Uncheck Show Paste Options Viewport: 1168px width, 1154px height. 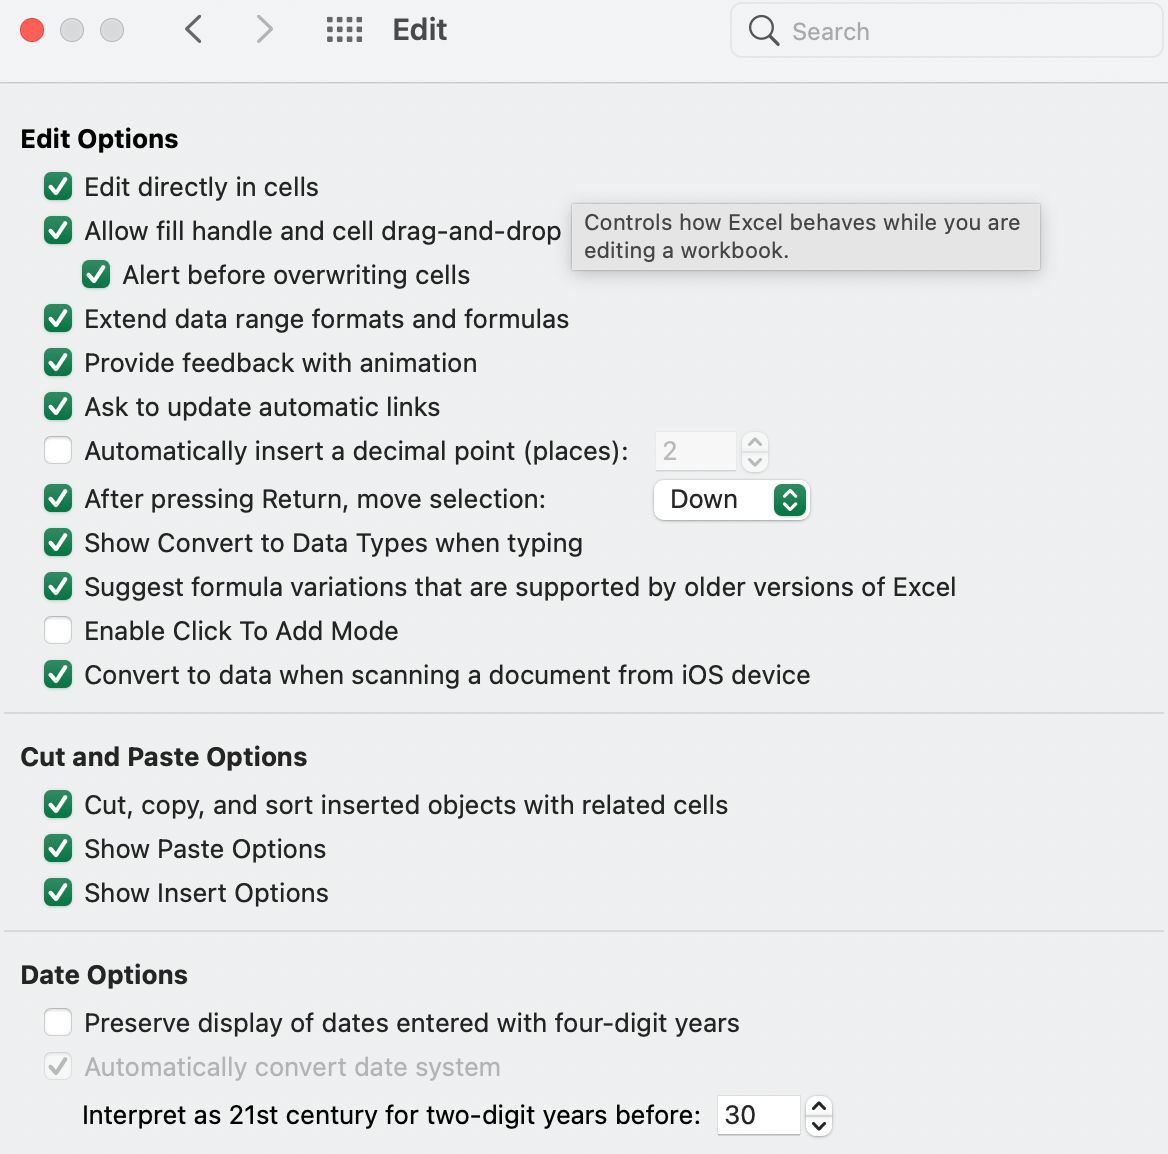58,849
